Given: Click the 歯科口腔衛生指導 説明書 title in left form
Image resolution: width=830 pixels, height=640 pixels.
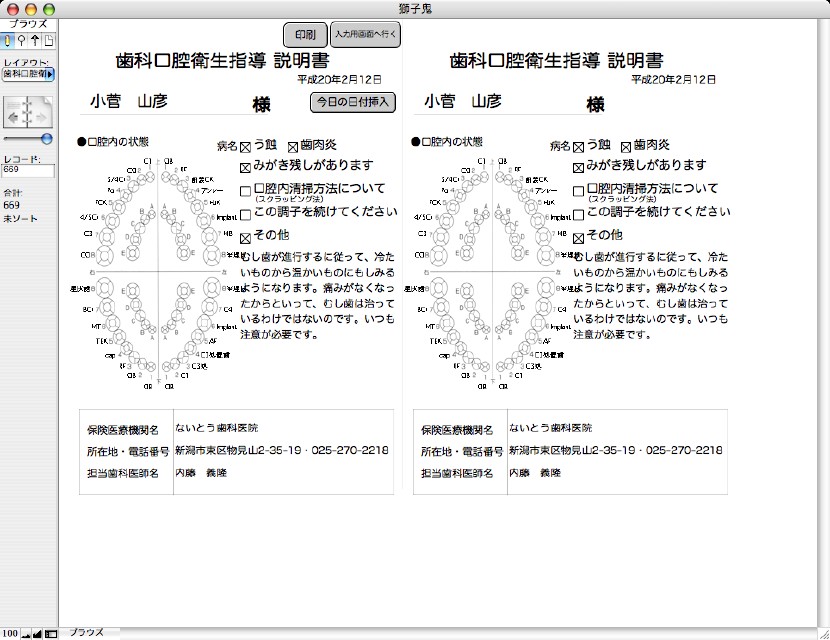Looking at the screenshot, I should tap(222, 60).
